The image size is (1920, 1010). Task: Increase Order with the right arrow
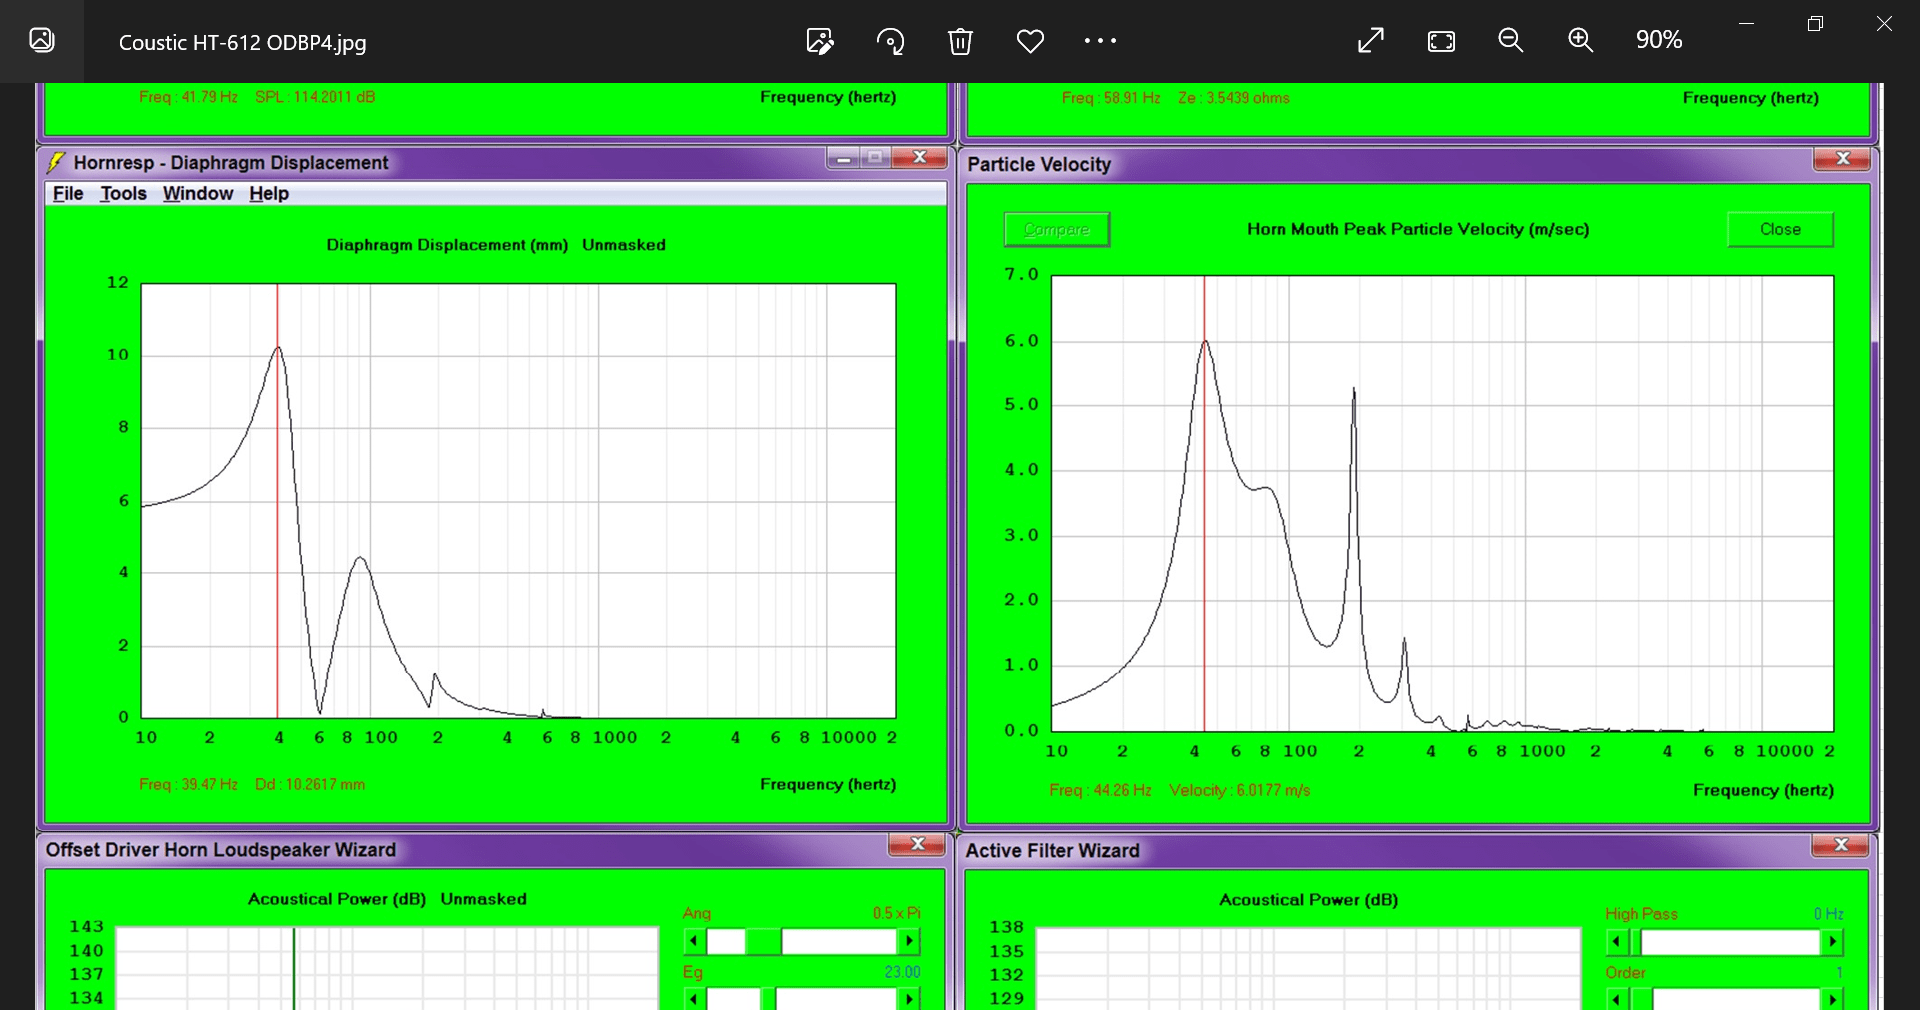(x=1832, y=999)
